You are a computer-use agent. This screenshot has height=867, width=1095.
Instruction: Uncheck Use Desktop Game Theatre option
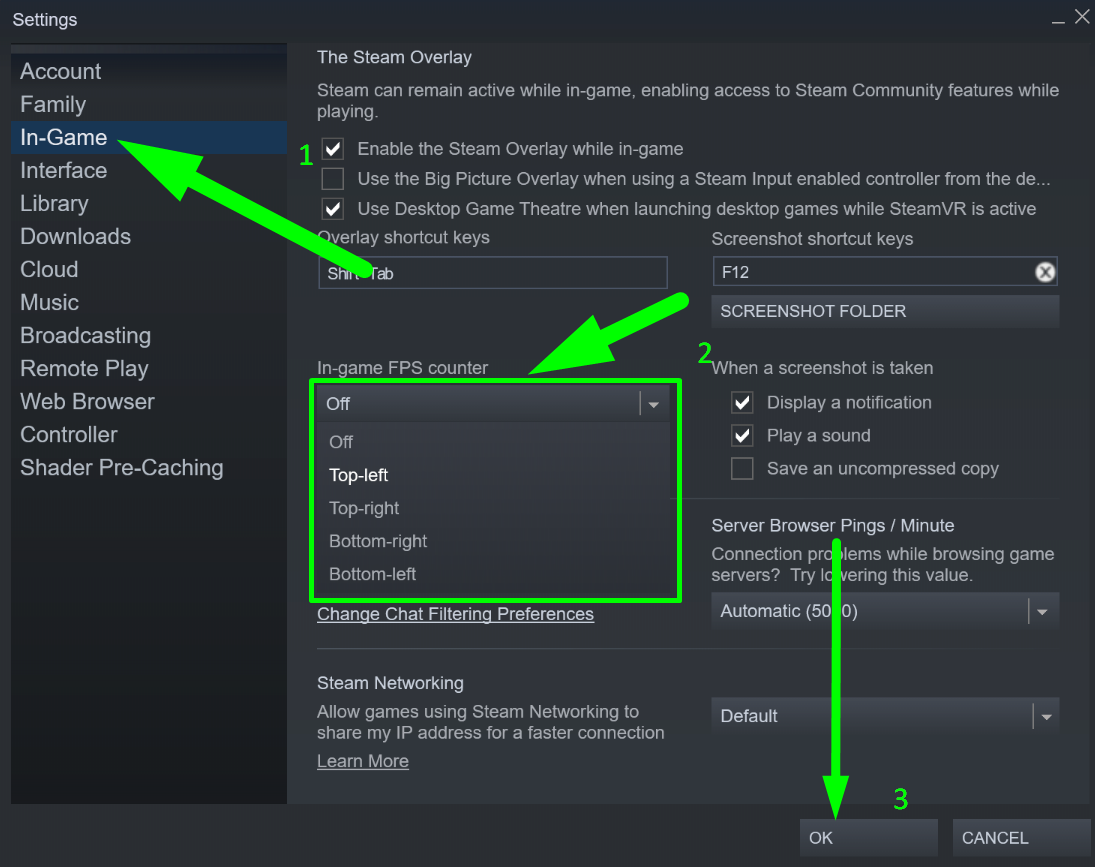coord(333,209)
